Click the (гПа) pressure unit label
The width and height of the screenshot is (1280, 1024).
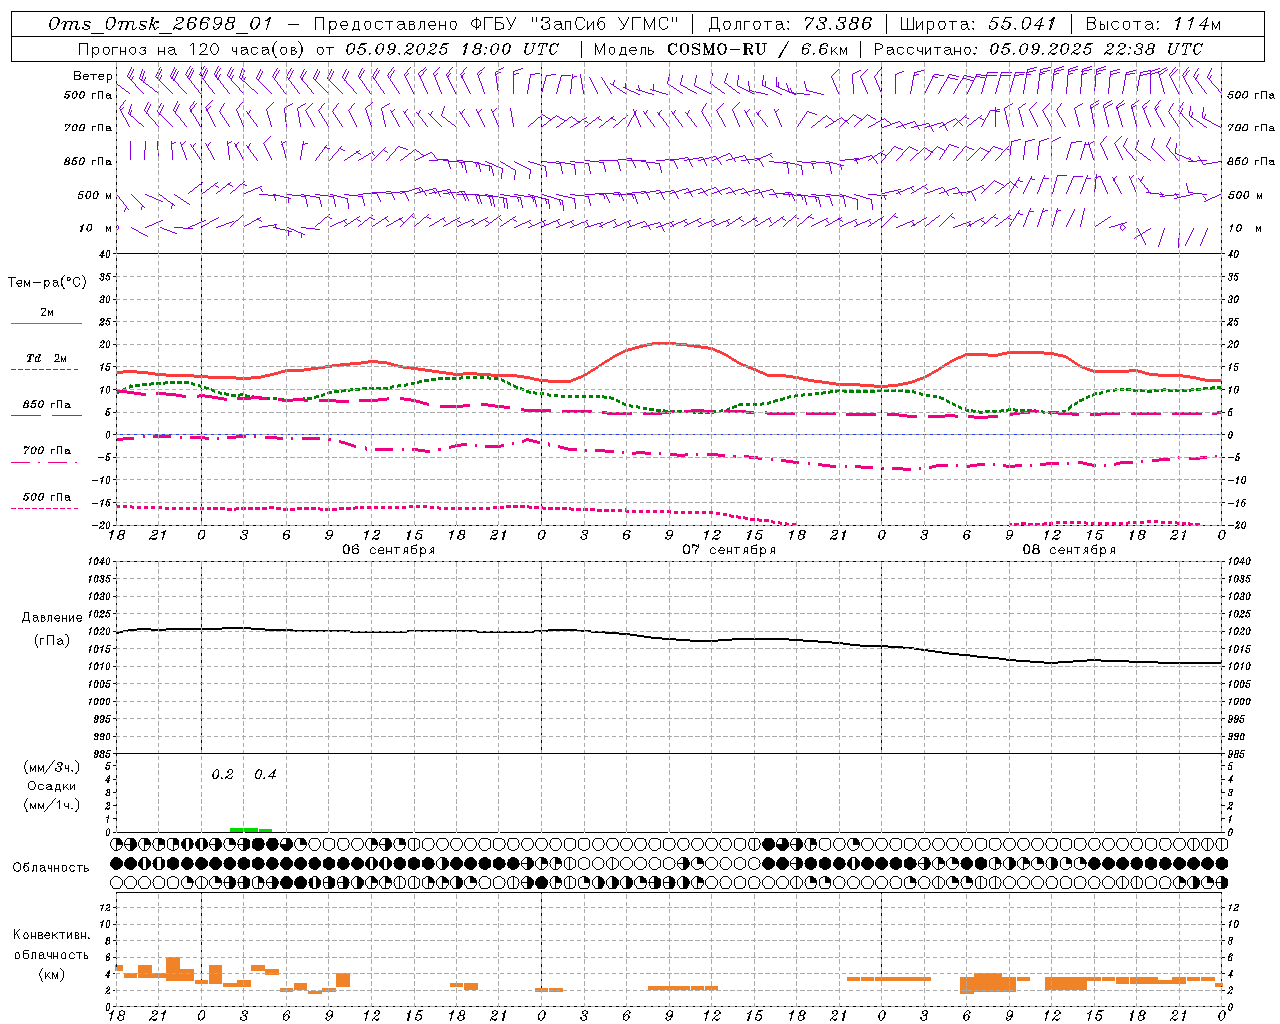pyautogui.click(x=51, y=641)
